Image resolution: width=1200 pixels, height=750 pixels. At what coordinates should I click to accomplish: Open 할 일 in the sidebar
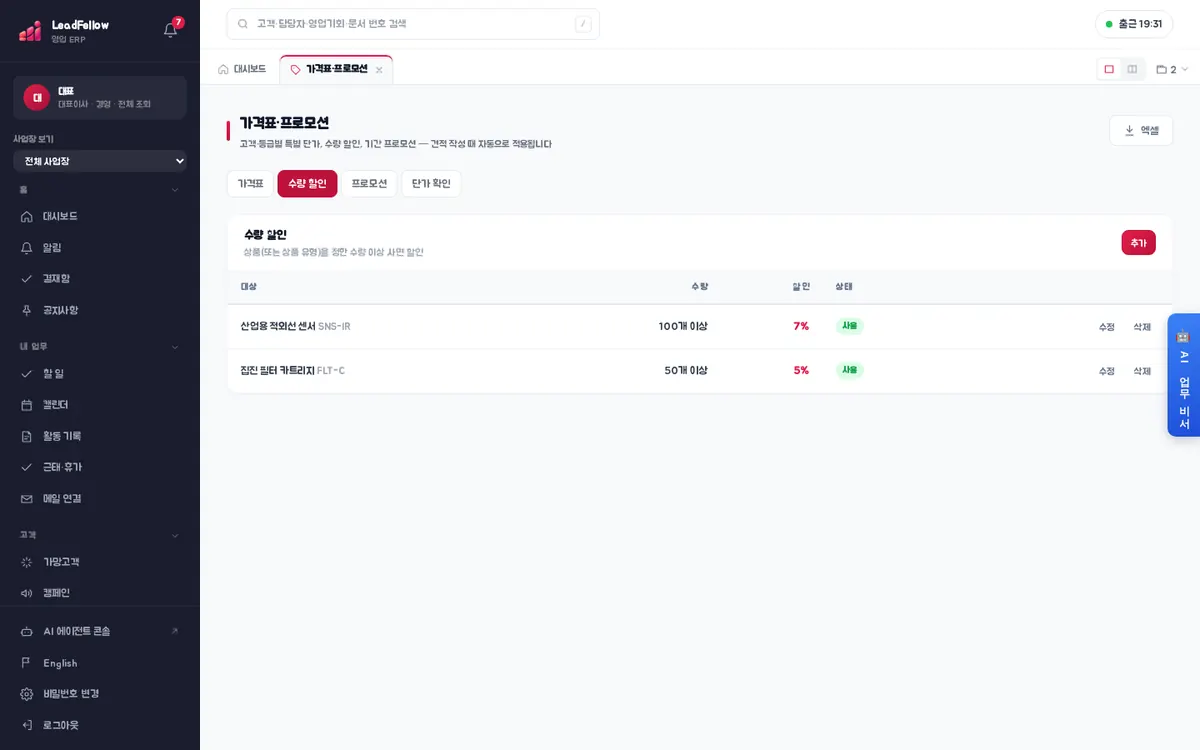tap(100, 373)
